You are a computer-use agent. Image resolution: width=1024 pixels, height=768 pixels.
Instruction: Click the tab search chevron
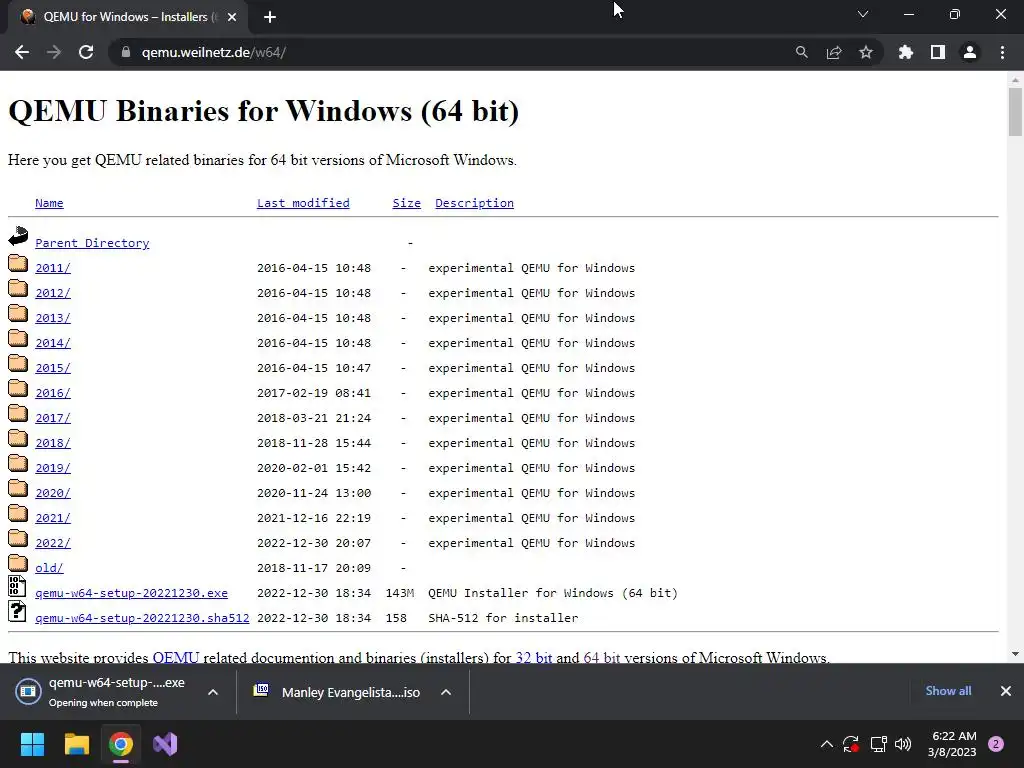[863, 14]
